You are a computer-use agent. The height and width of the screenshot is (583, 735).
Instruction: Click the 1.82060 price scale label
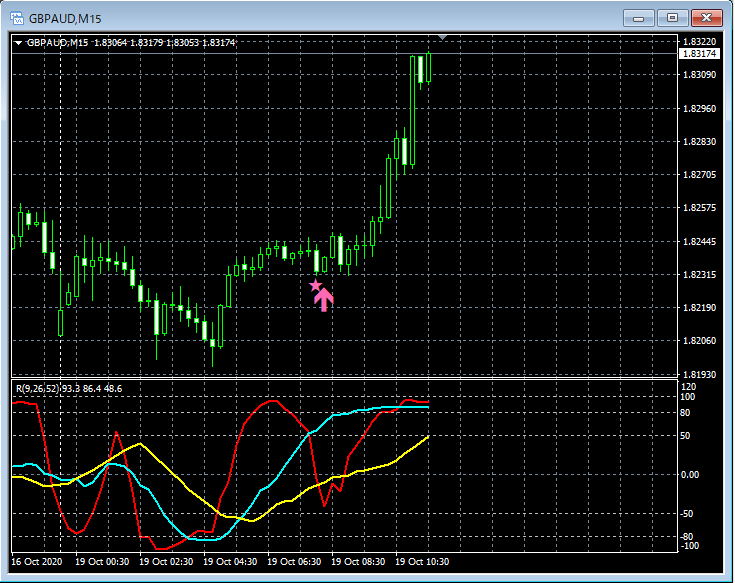coord(700,341)
